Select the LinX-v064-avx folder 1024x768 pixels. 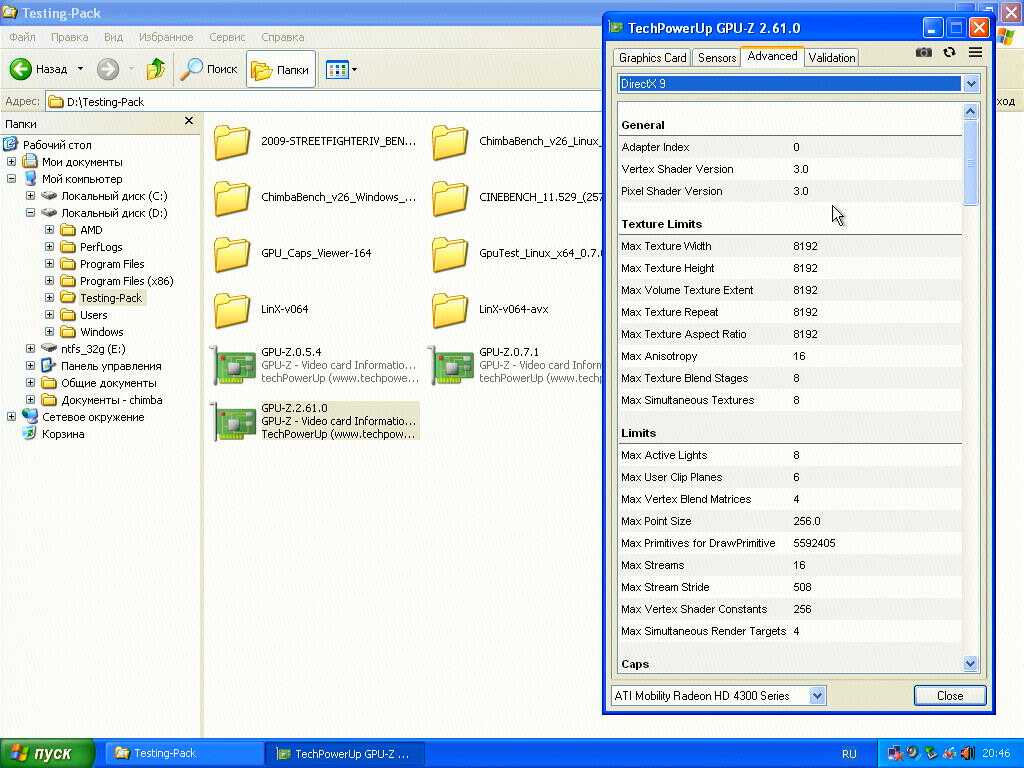point(490,310)
